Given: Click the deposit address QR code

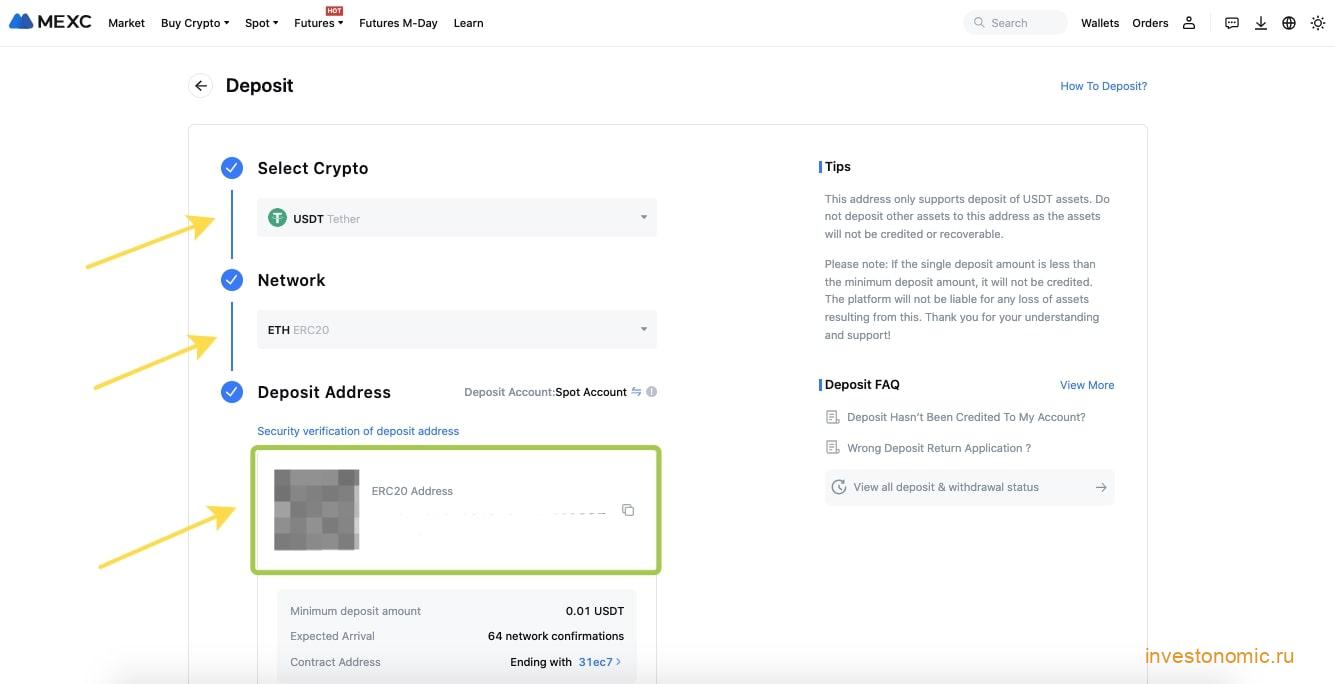Looking at the screenshot, I should (x=316, y=510).
